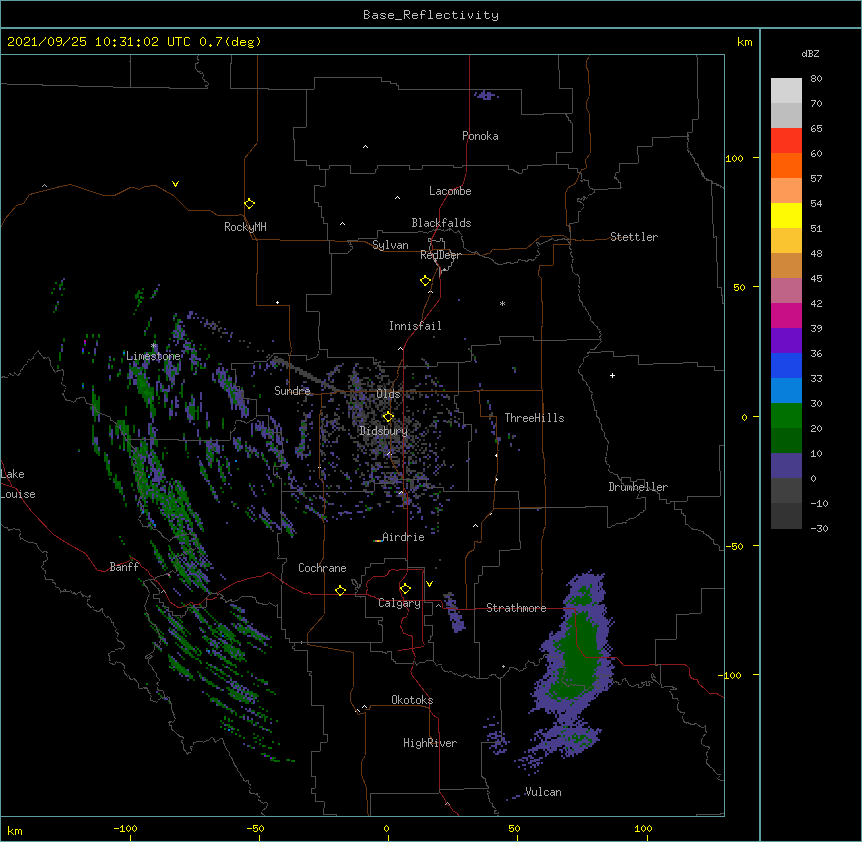Click the Stettler label
This screenshot has width=862, height=842.
pos(634,237)
